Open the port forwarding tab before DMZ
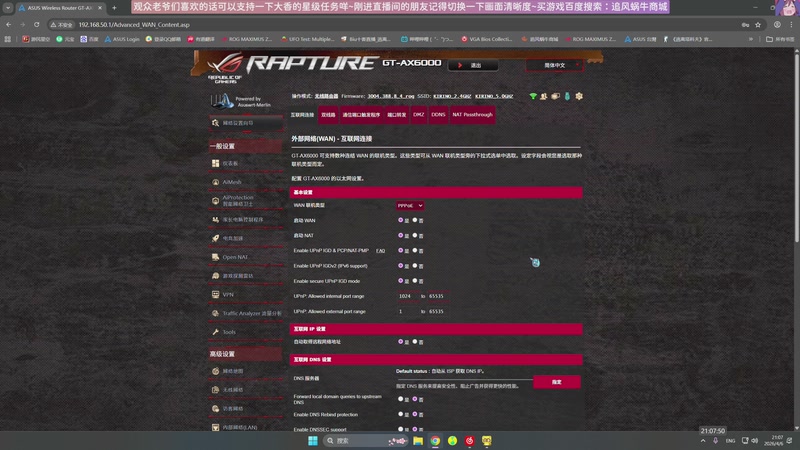Image resolution: width=800 pixels, height=450 pixels. (x=396, y=115)
